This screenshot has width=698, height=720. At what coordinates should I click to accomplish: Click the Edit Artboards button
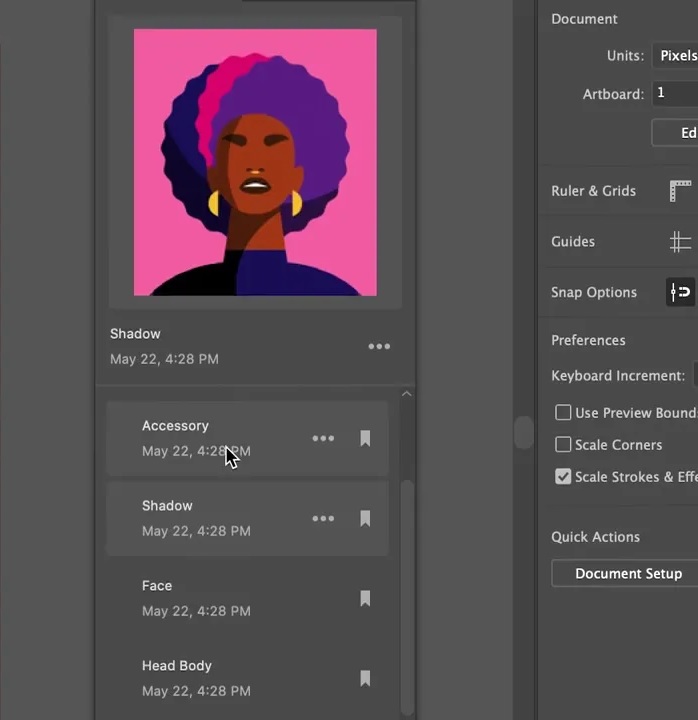tap(677, 133)
